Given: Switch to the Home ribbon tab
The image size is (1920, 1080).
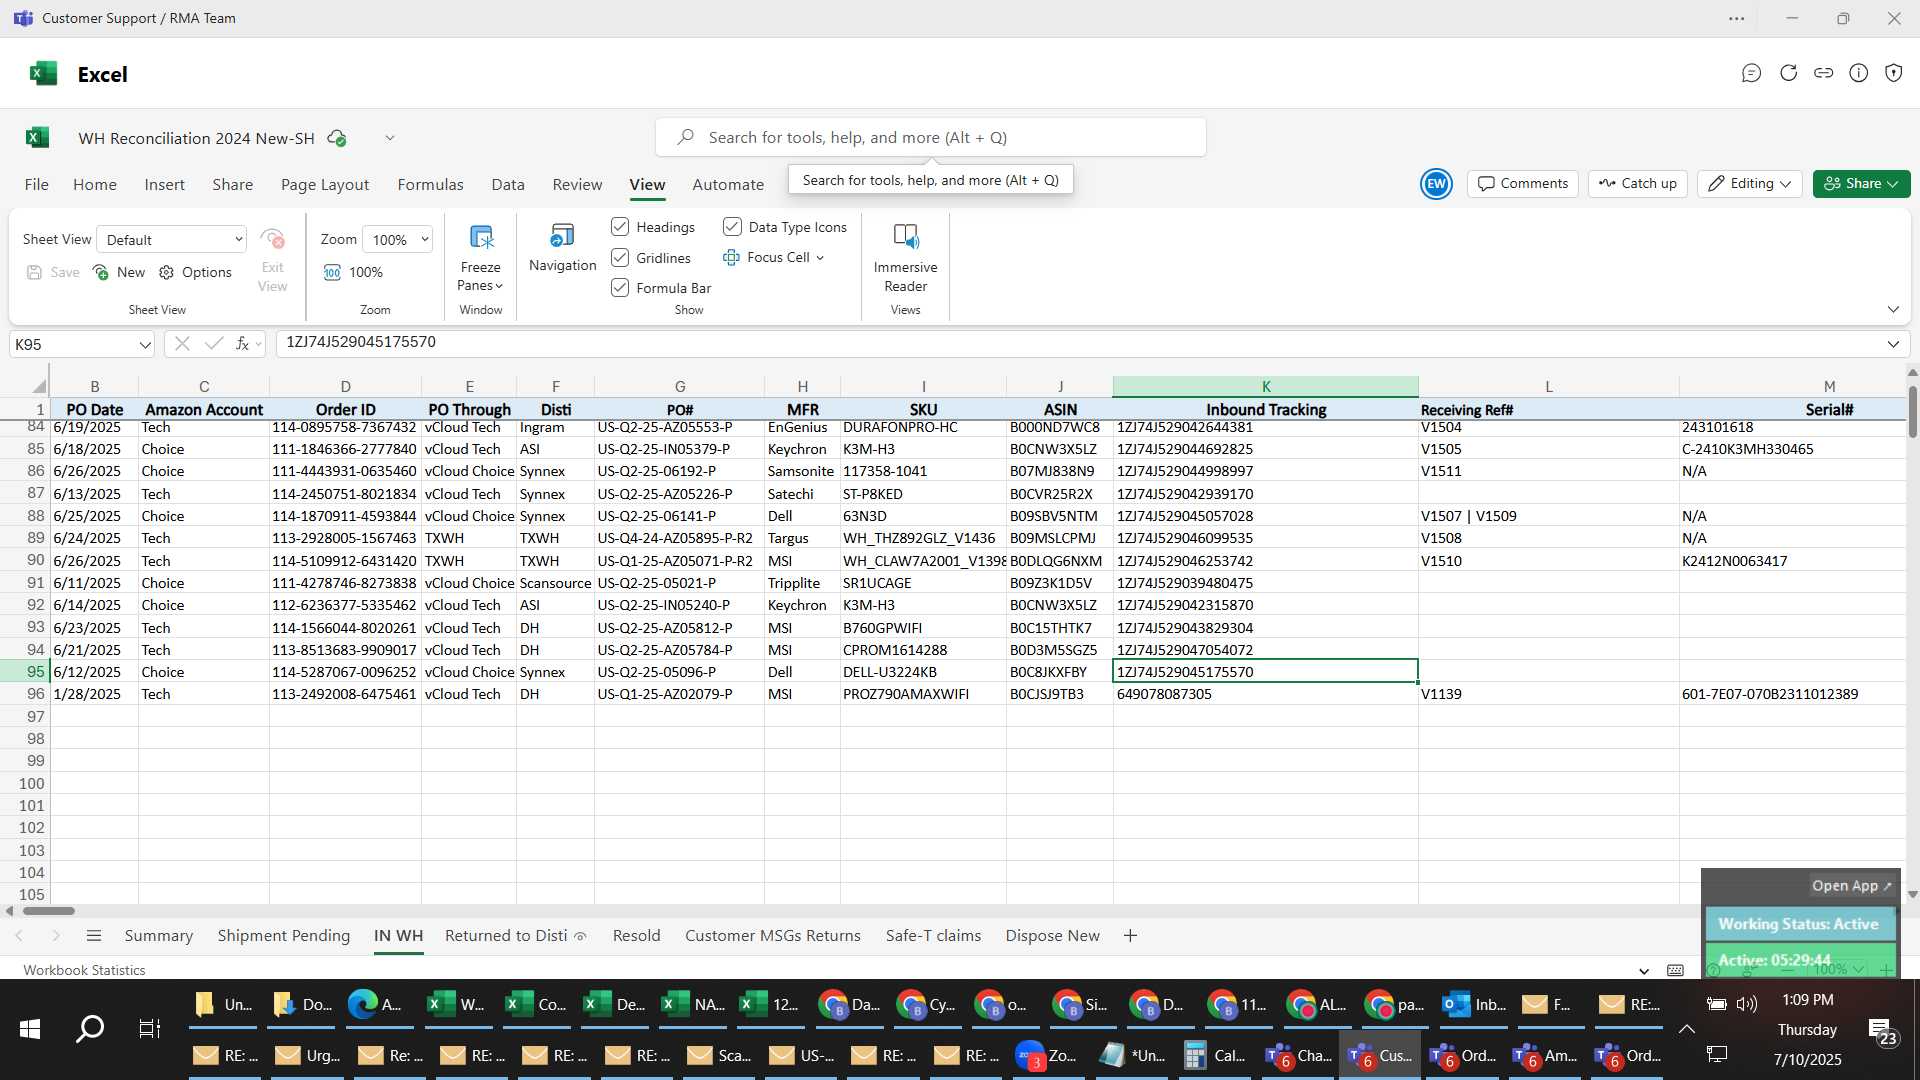Looking at the screenshot, I should tap(95, 184).
